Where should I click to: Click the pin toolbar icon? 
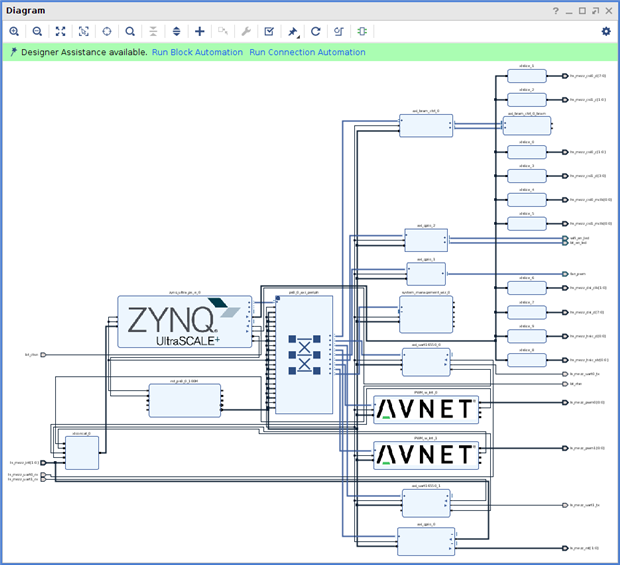pos(293,31)
